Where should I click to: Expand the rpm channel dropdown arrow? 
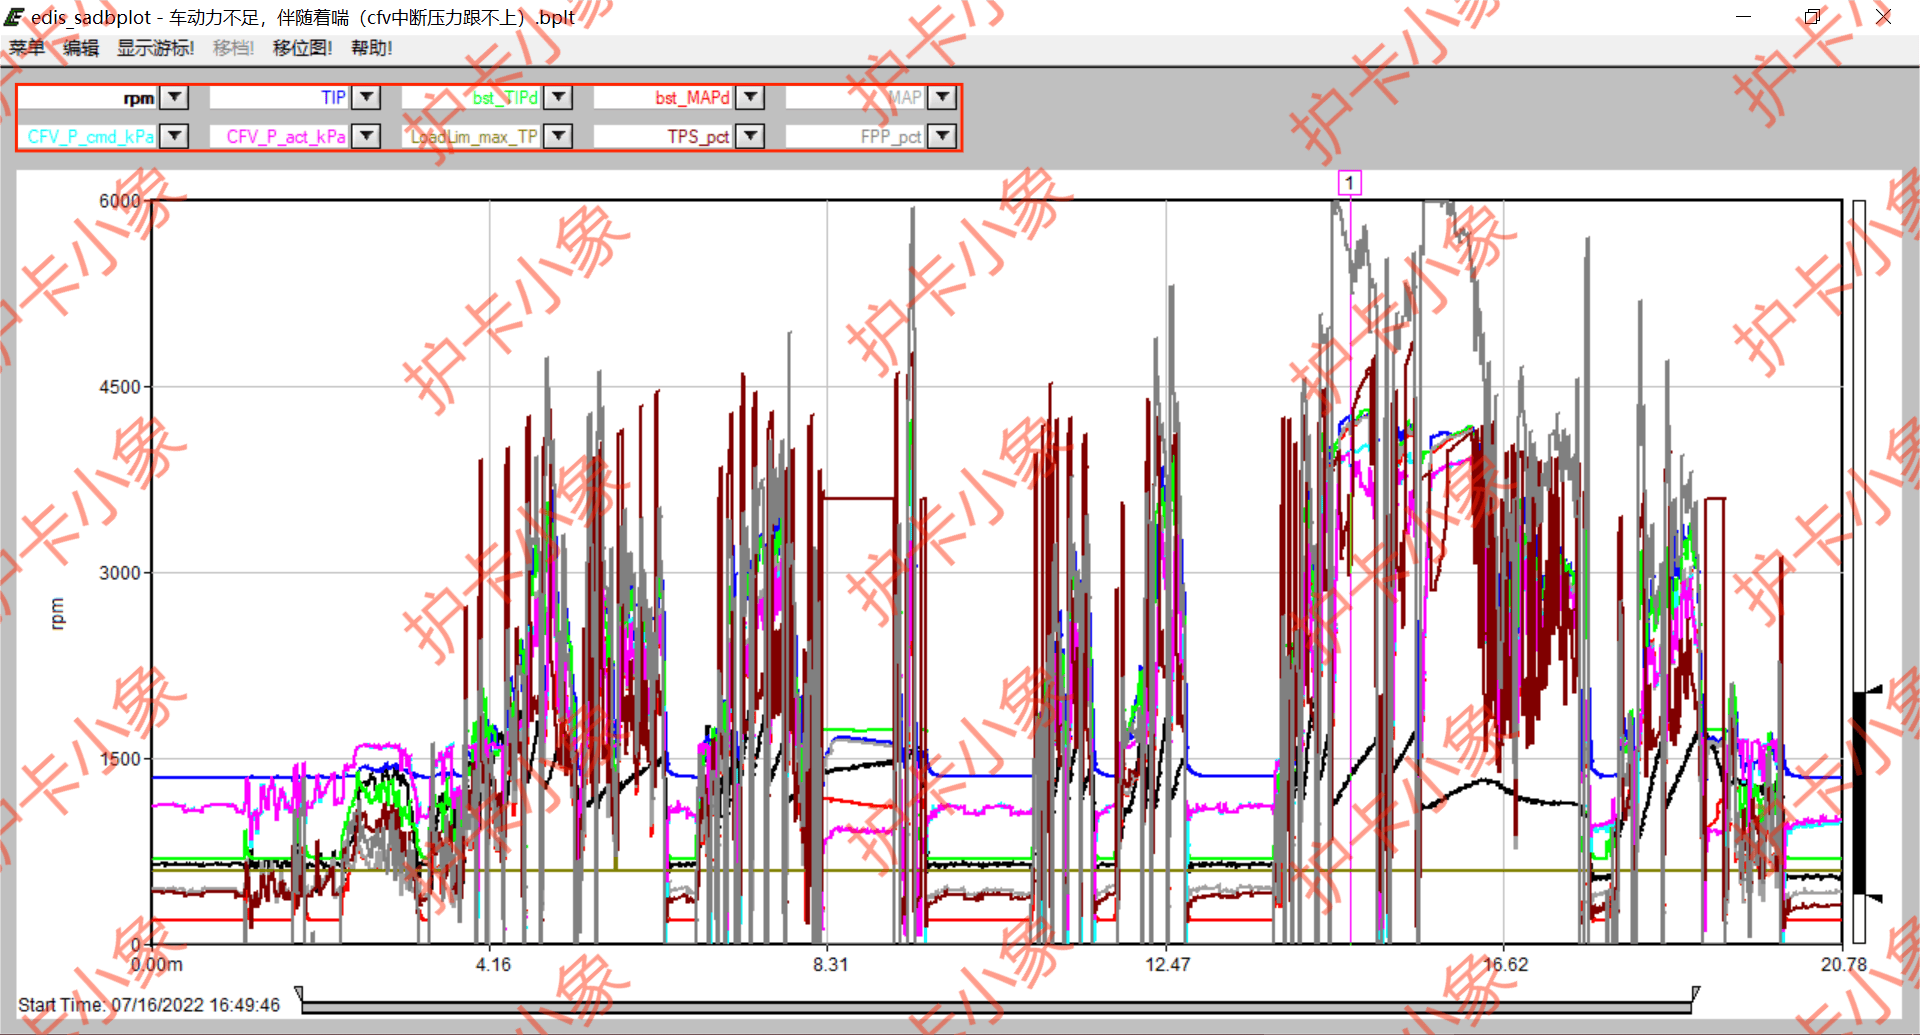point(175,97)
